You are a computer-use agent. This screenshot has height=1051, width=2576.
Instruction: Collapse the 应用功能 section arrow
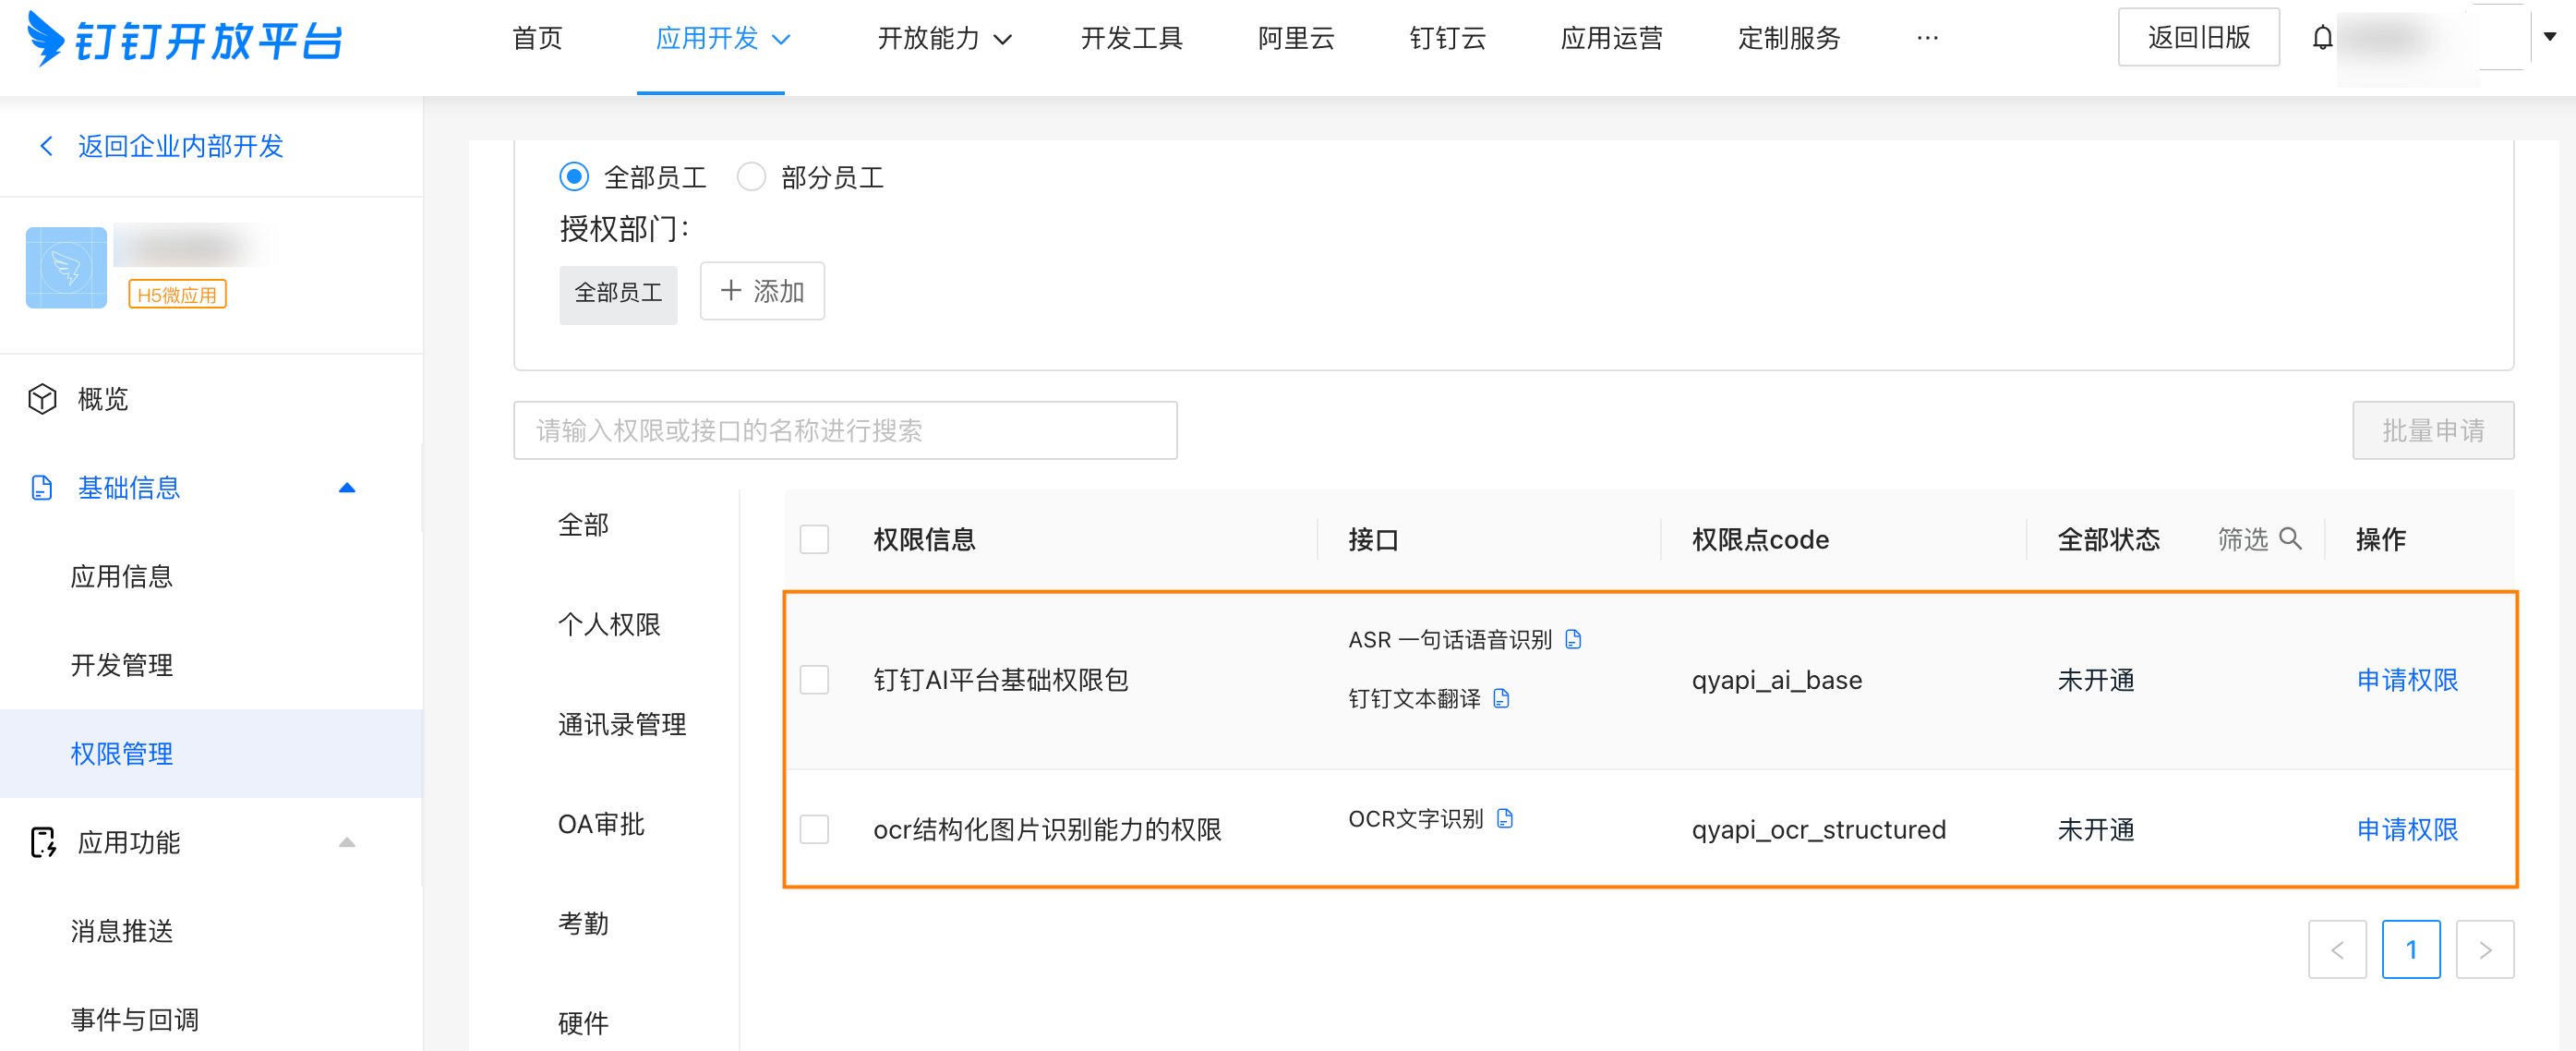[x=347, y=842]
